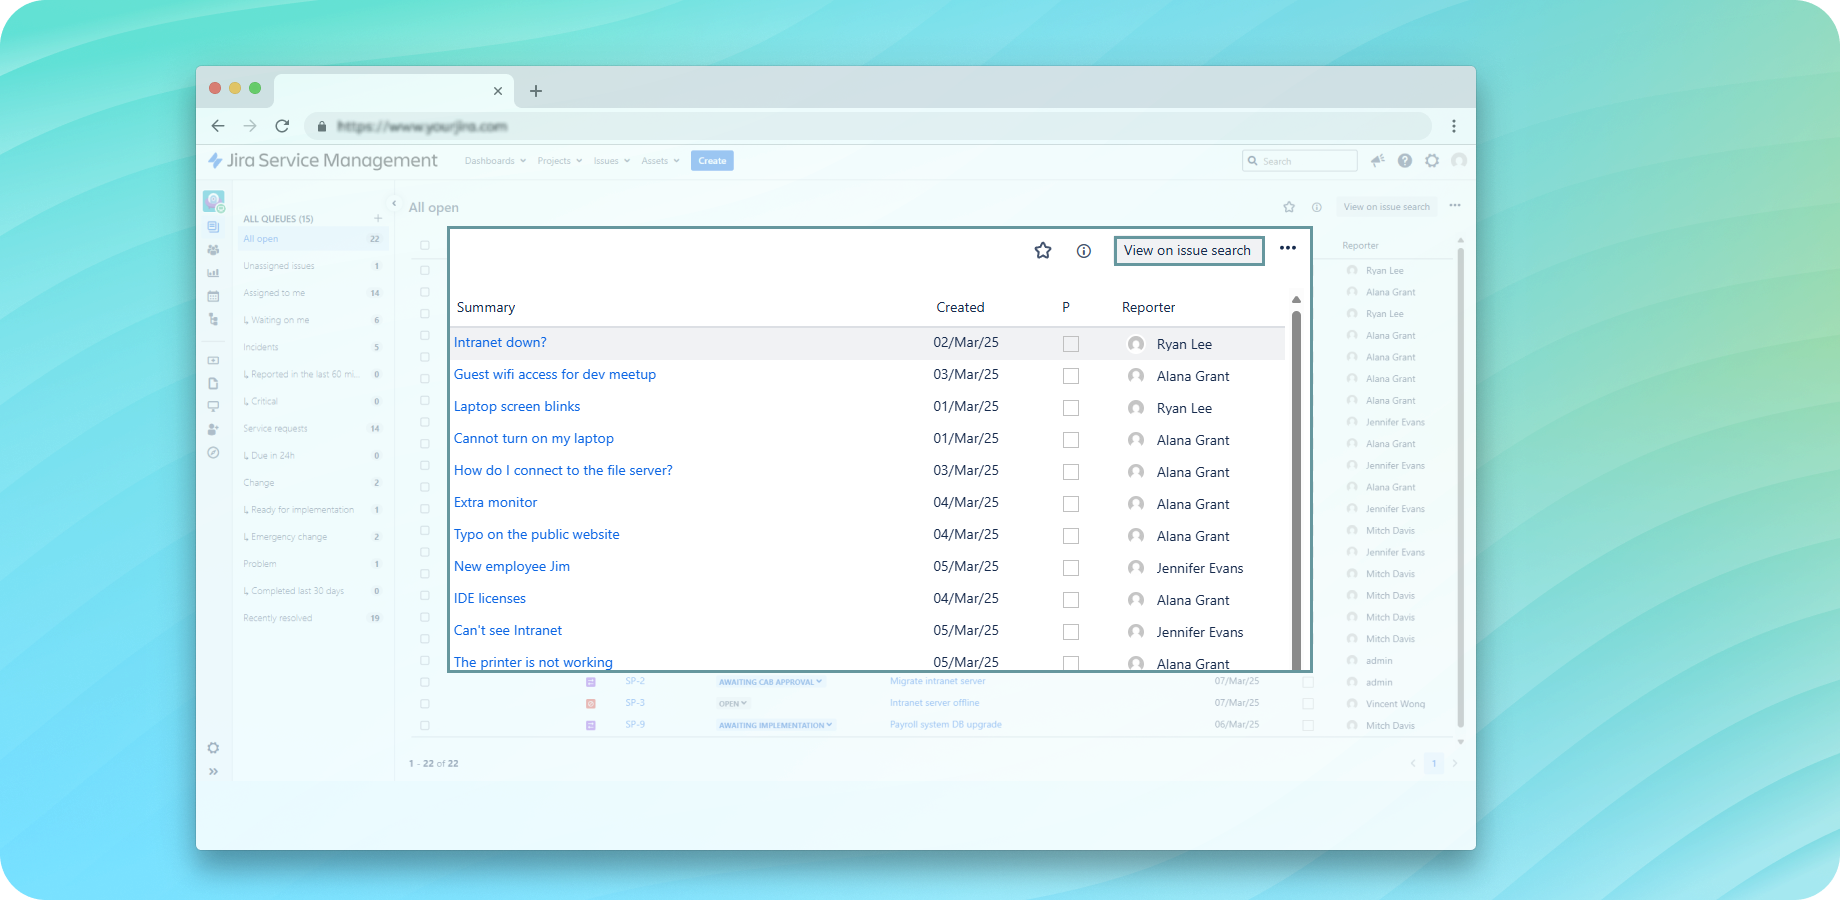
Task: Tick the P box for IDE licenses
Action: click(x=1071, y=600)
